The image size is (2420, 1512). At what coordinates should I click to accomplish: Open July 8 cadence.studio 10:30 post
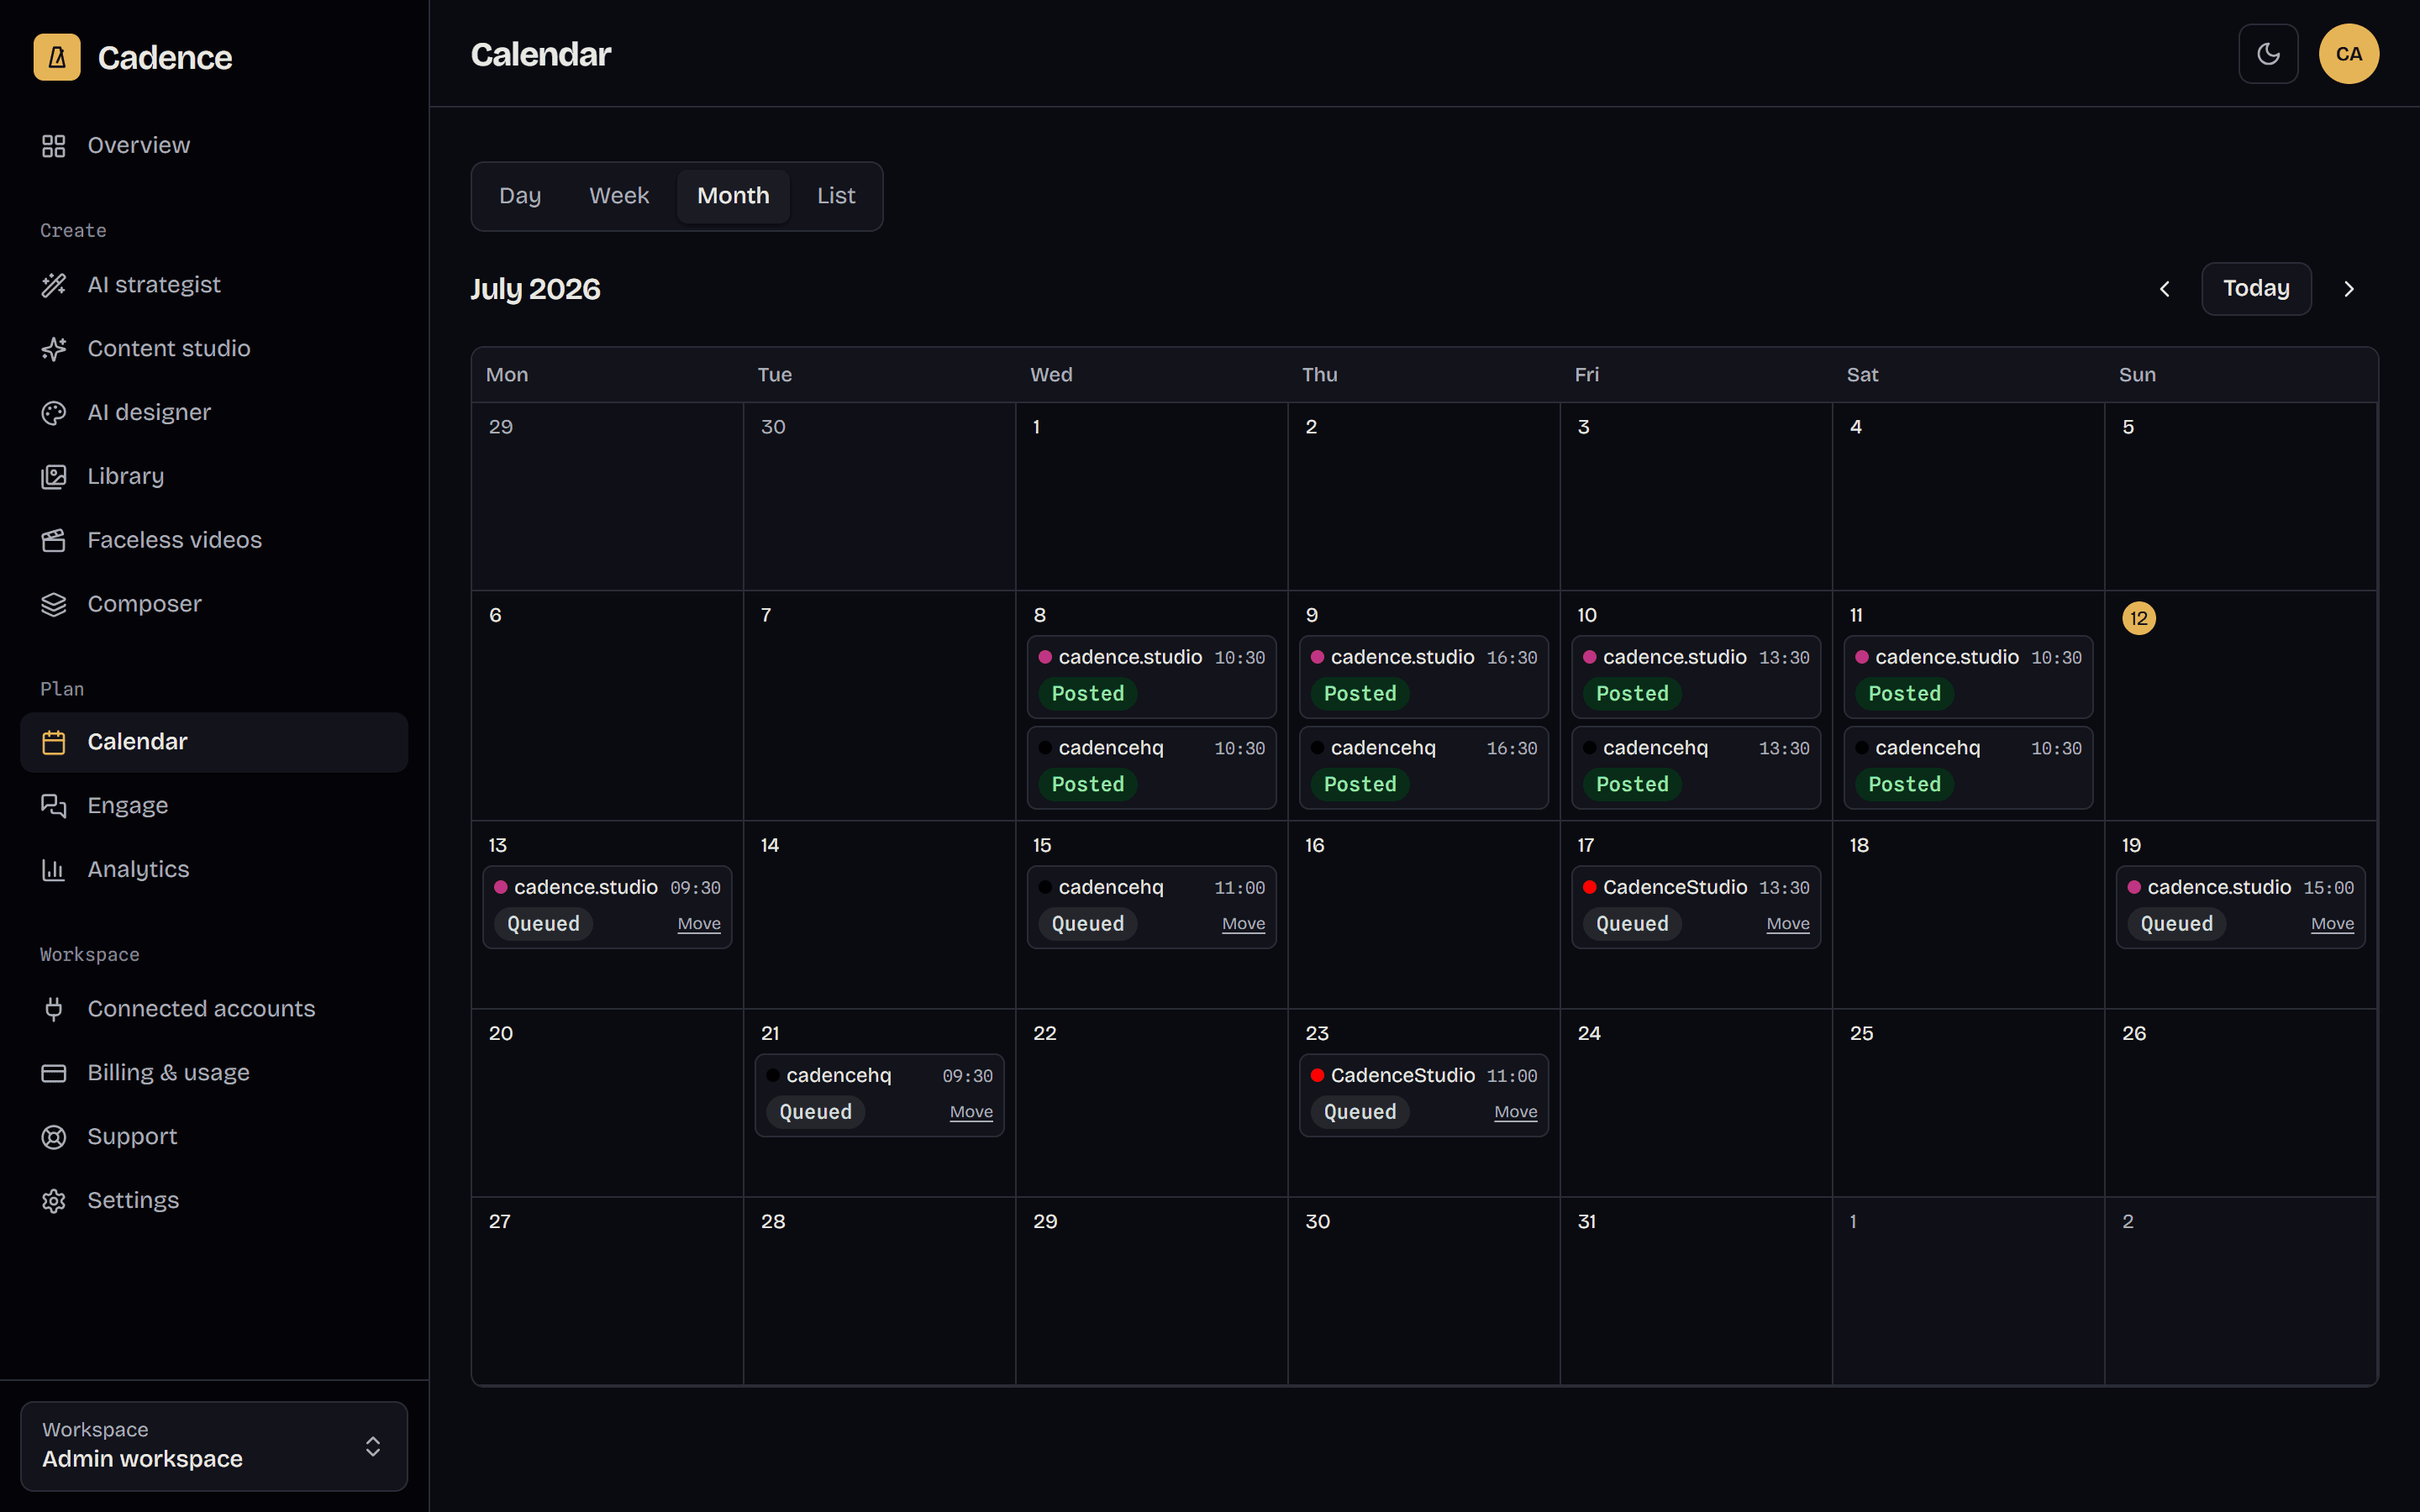tap(1152, 677)
